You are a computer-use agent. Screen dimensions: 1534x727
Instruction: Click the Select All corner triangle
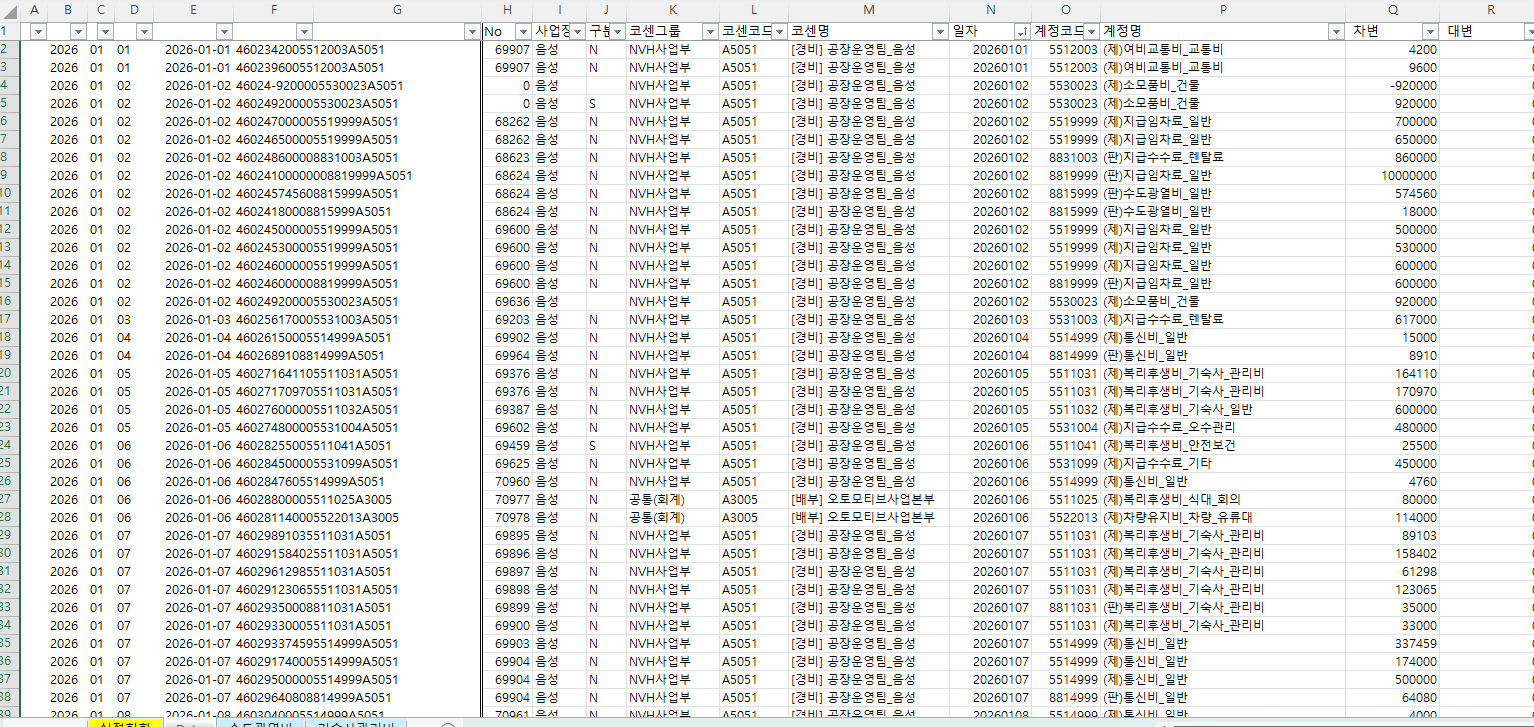pyautogui.click(x=9, y=9)
